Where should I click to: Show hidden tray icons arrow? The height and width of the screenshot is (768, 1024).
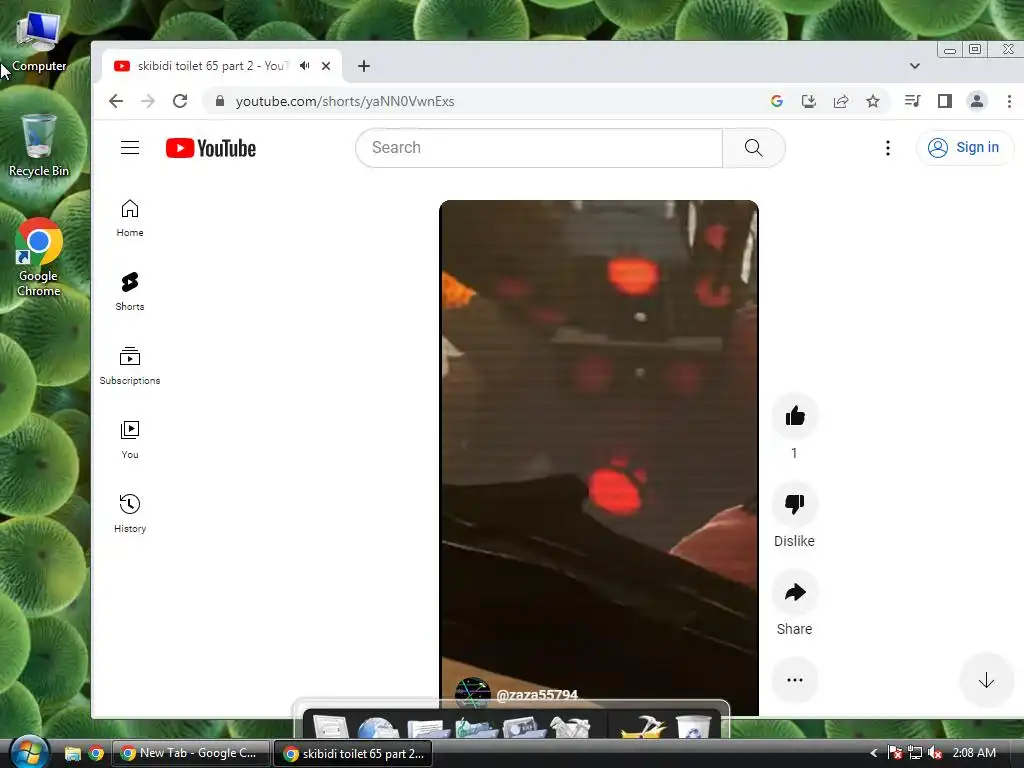click(x=874, y=753)
